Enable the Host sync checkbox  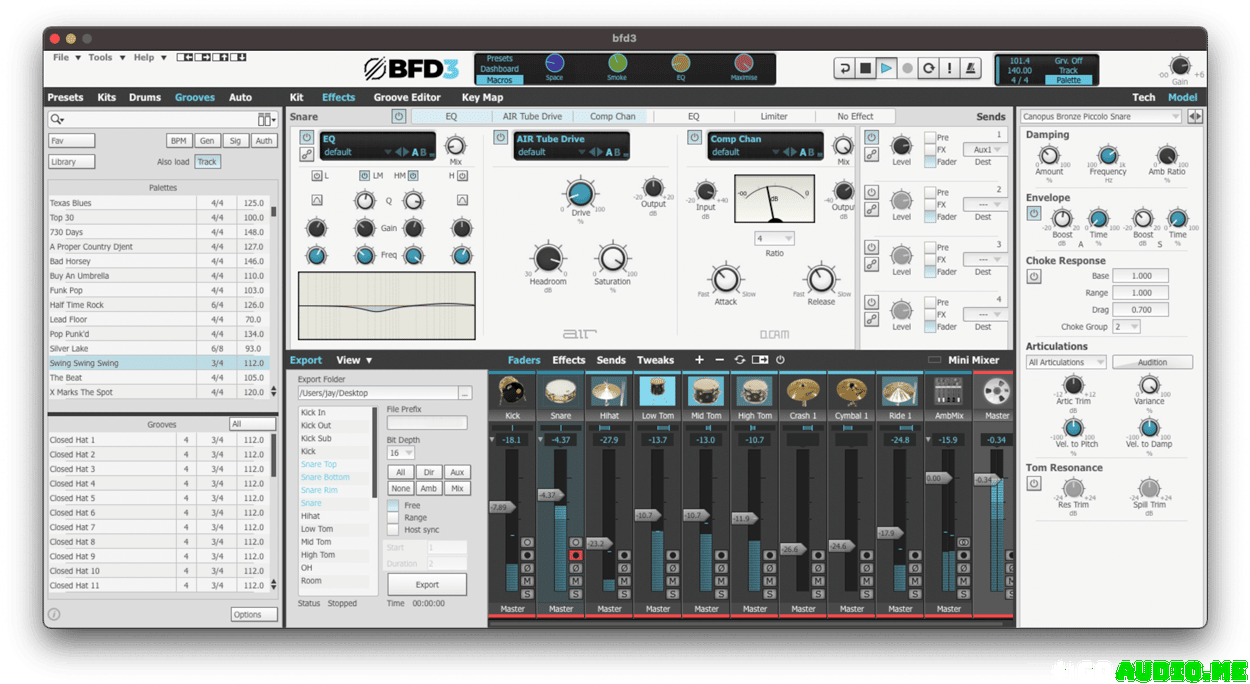click(393, 530)
